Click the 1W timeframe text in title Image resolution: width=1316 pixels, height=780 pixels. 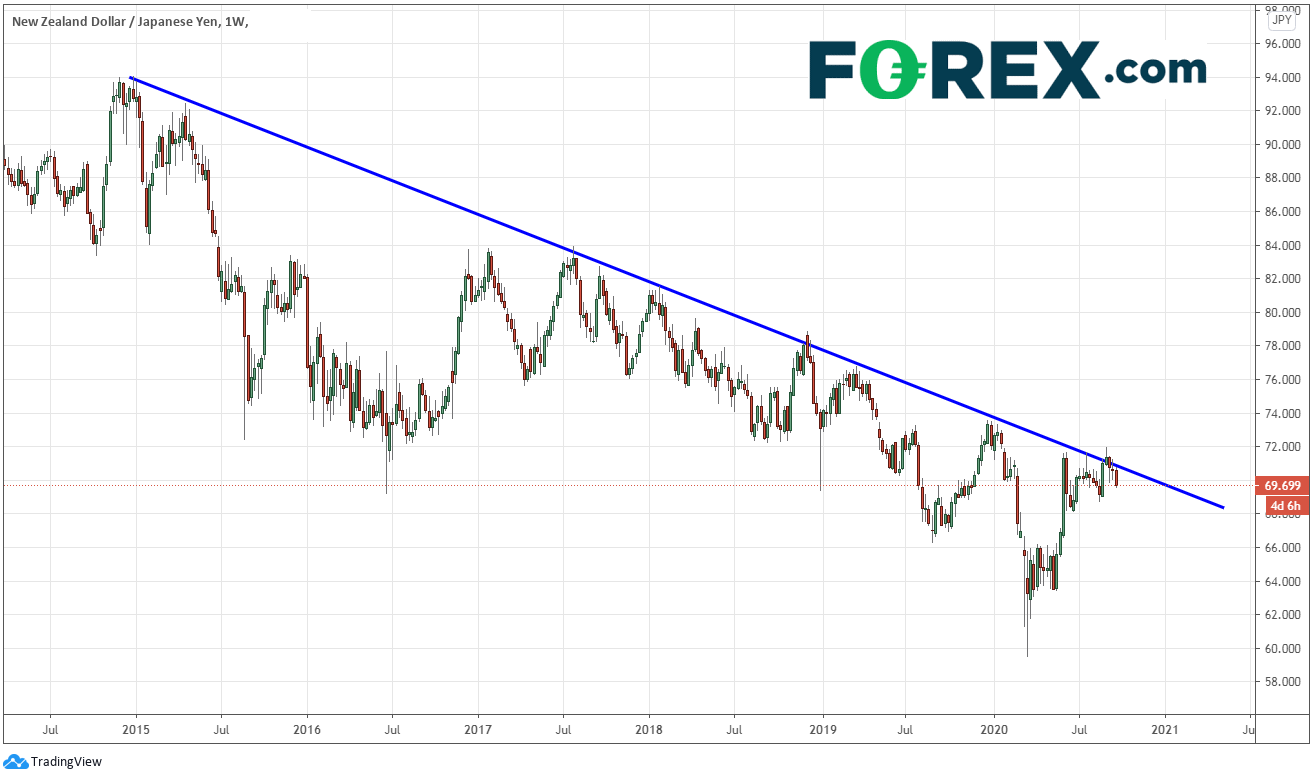point(233,20)
